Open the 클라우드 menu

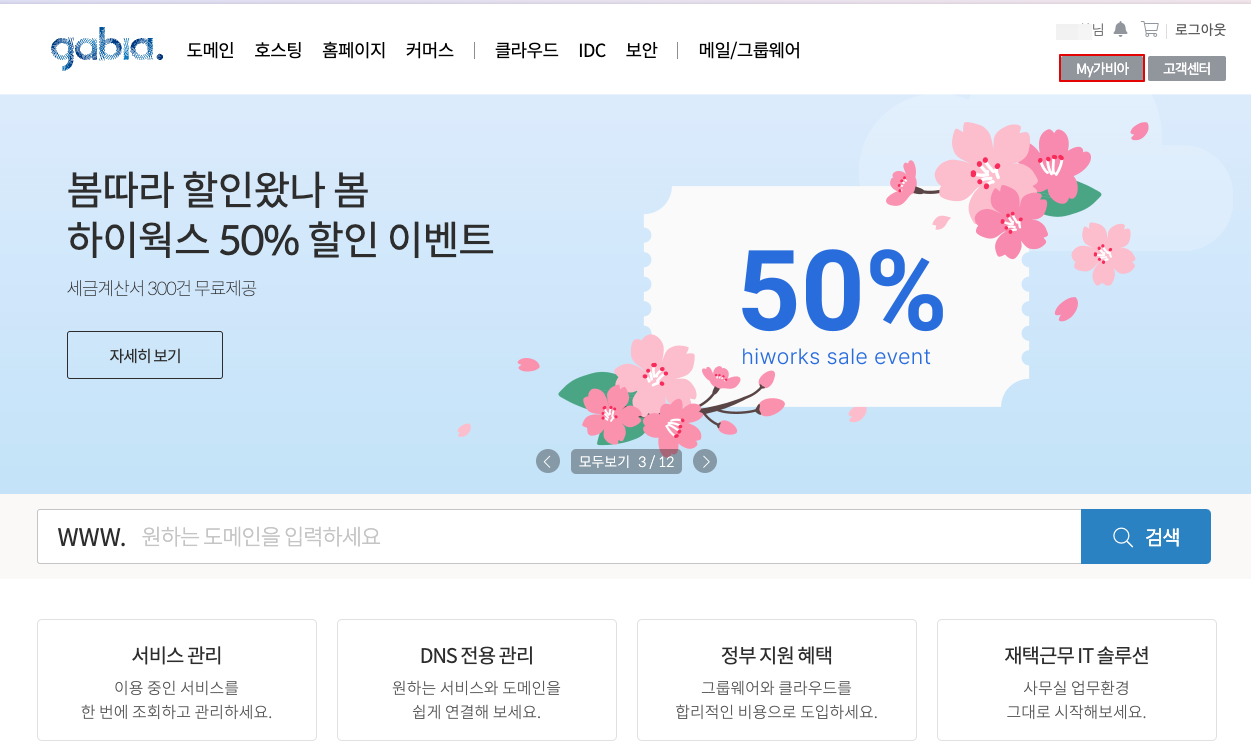527,50
